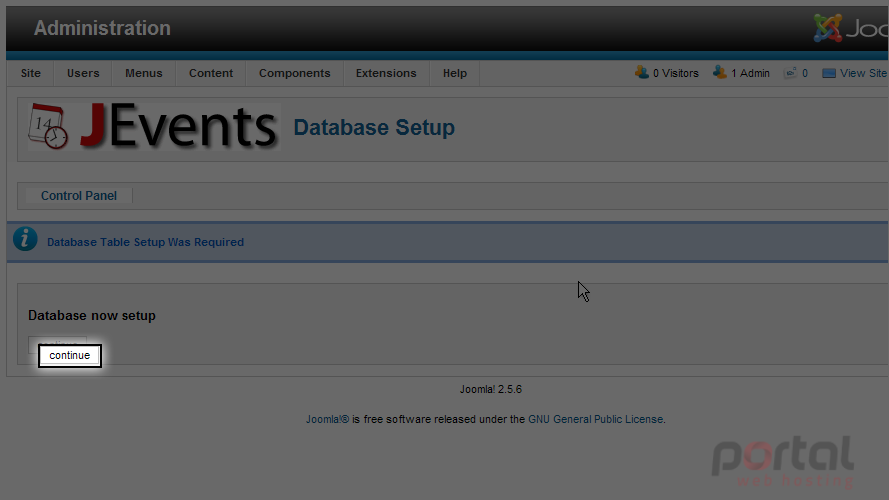The height and width of the screenshot is (500, 889).
Task: Click the blue info icon
Action: [x=25, y=239]
